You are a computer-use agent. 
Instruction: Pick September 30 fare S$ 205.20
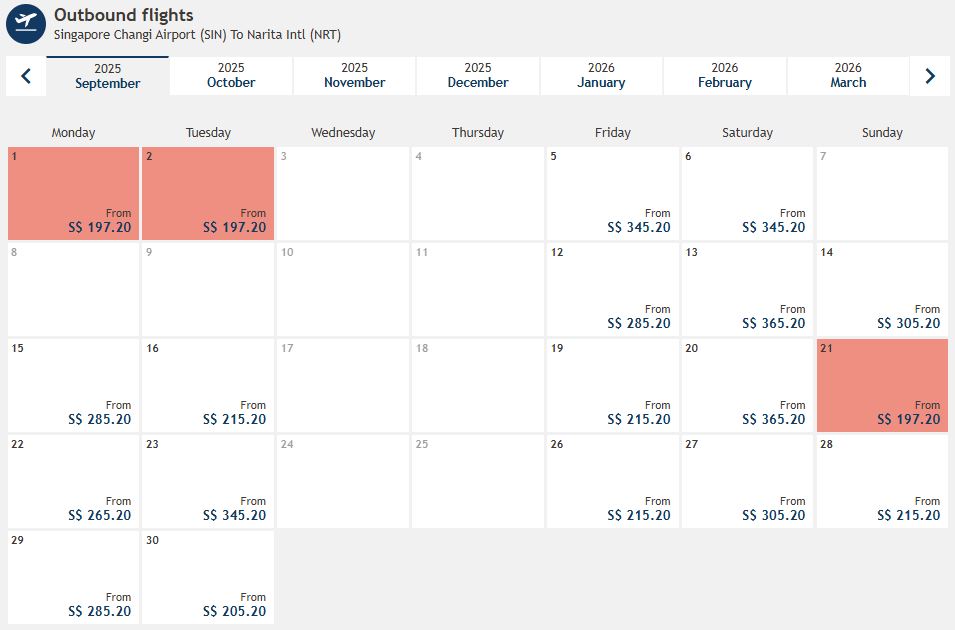point(208,578)
